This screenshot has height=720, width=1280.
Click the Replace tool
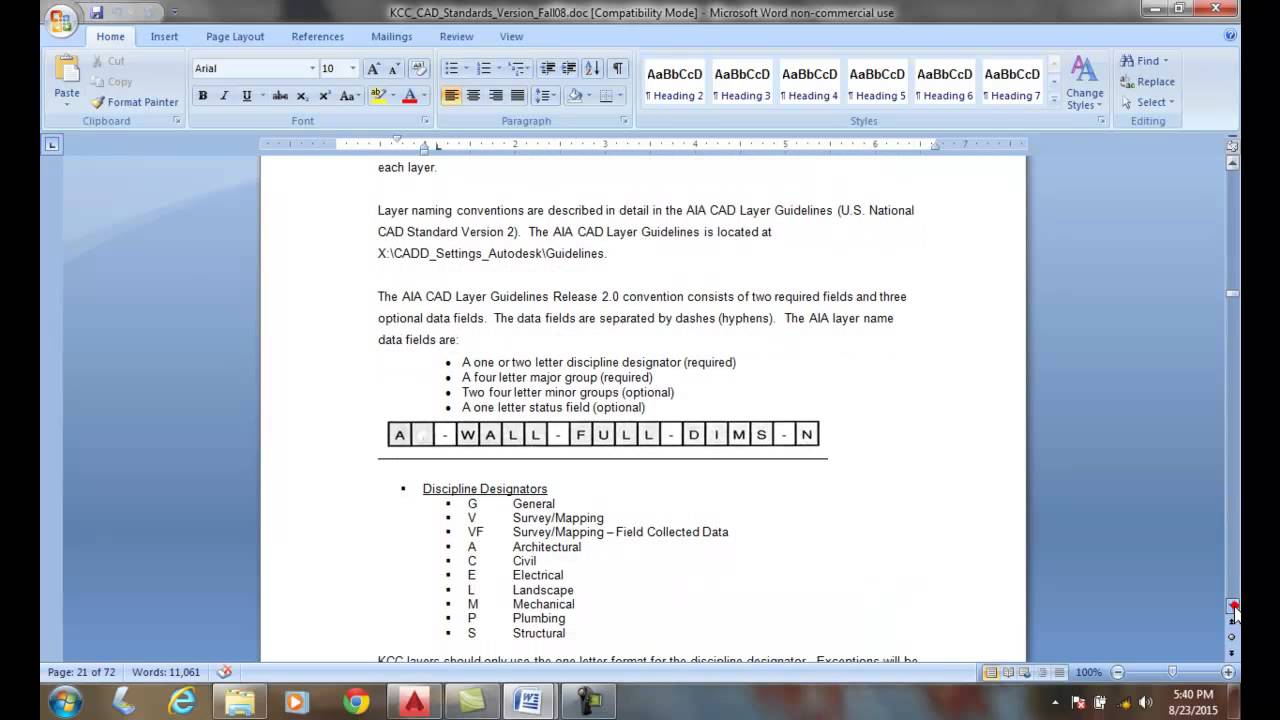(x=1148, y=82)
